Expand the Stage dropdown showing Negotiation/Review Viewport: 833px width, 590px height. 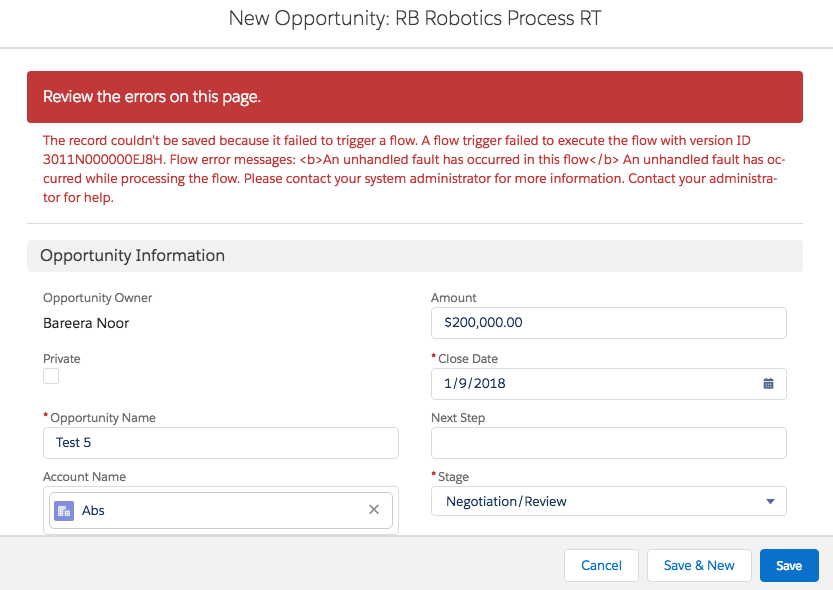pyautogui.click(x=608, y=501)
